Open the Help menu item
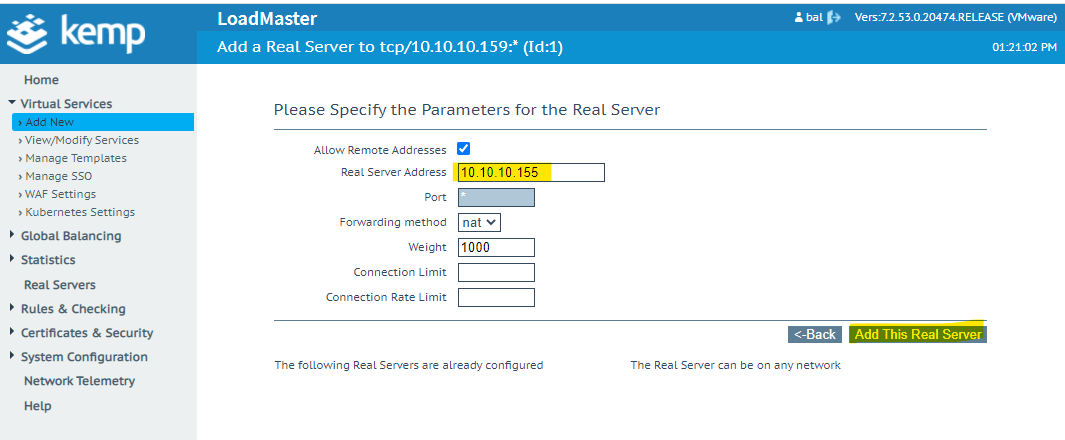1065x440 pixels. click(x=37, y=406)
